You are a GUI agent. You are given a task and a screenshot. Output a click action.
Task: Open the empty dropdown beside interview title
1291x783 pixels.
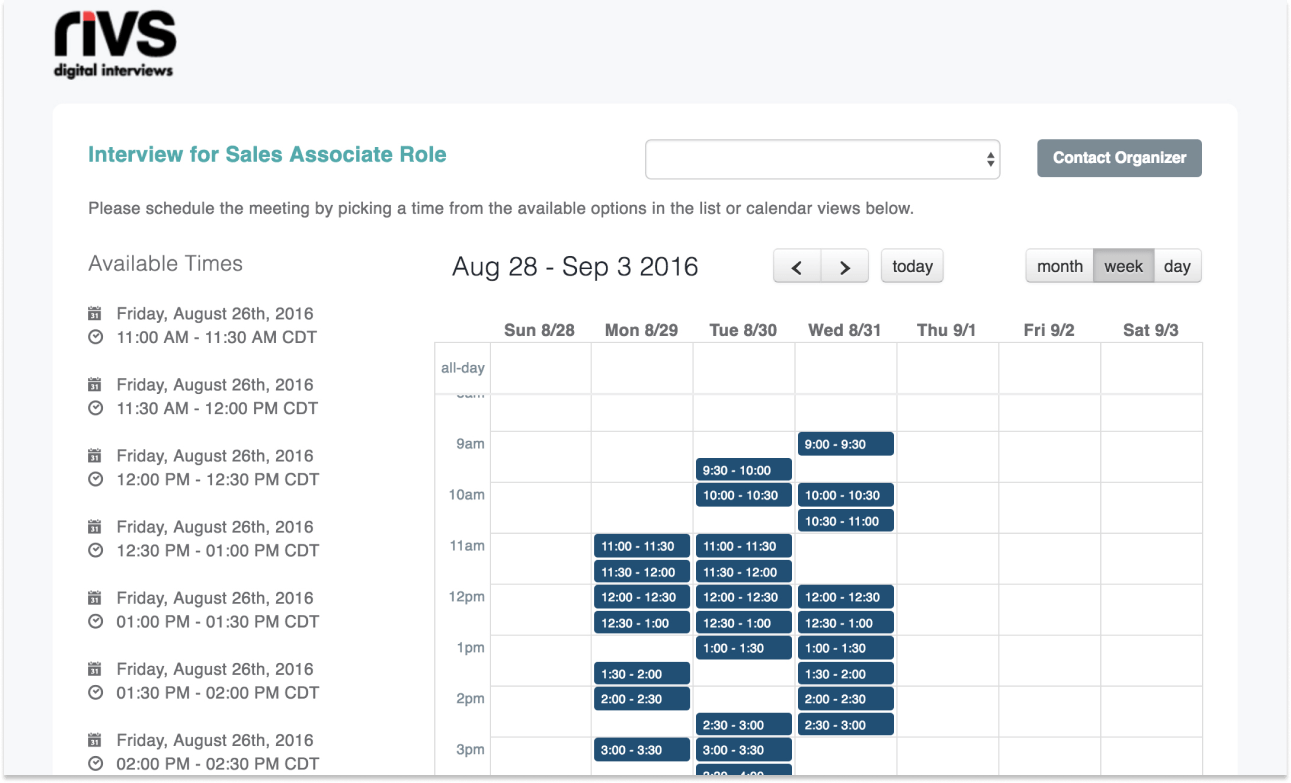822,160
